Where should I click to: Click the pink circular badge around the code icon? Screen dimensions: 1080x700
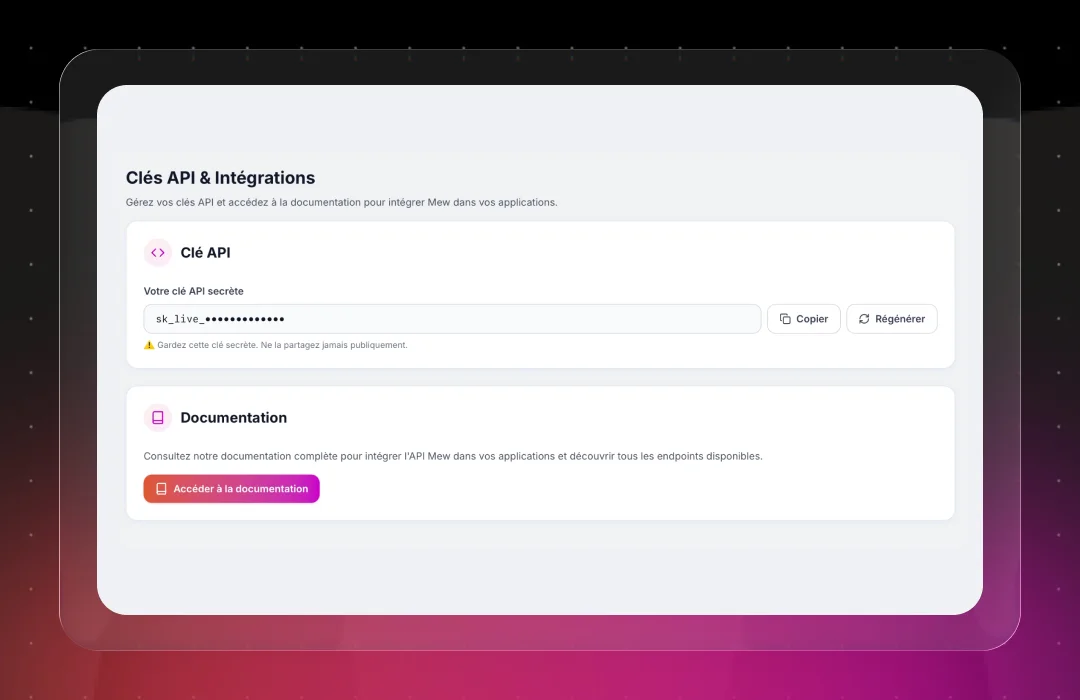click(157, 252)
